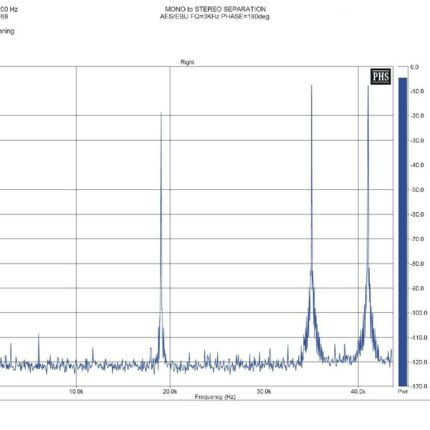Click the 0.0 value atop the power scale
The image size is (430, 430).
coord(414,67)
